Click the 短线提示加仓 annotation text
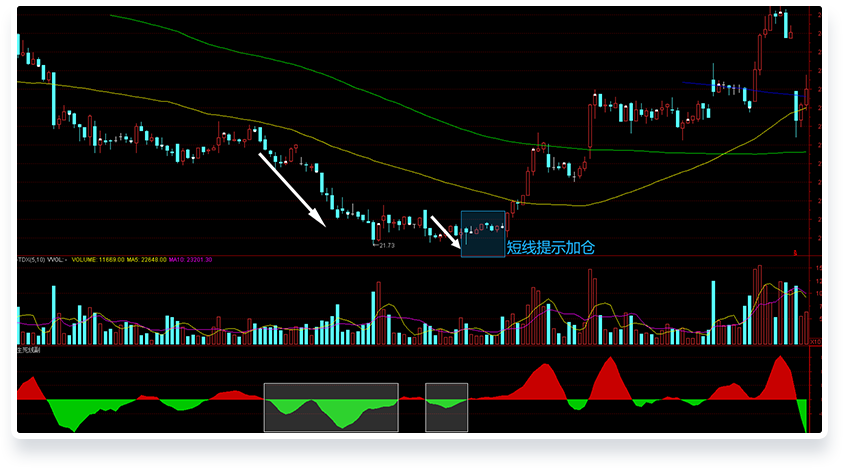The width and height of the screenshot is (843, 468). pos(550,247)
